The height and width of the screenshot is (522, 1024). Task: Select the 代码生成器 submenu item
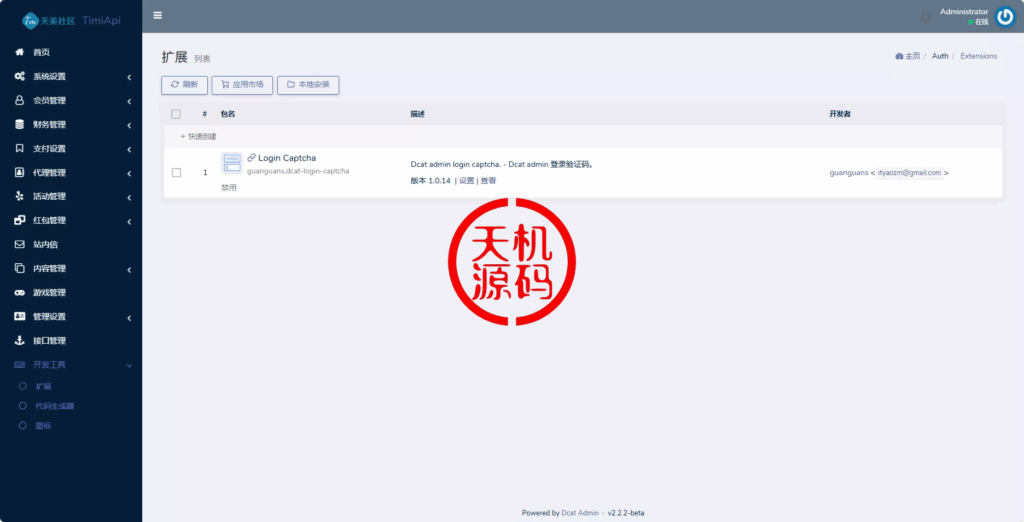click(x=54, y=406)
